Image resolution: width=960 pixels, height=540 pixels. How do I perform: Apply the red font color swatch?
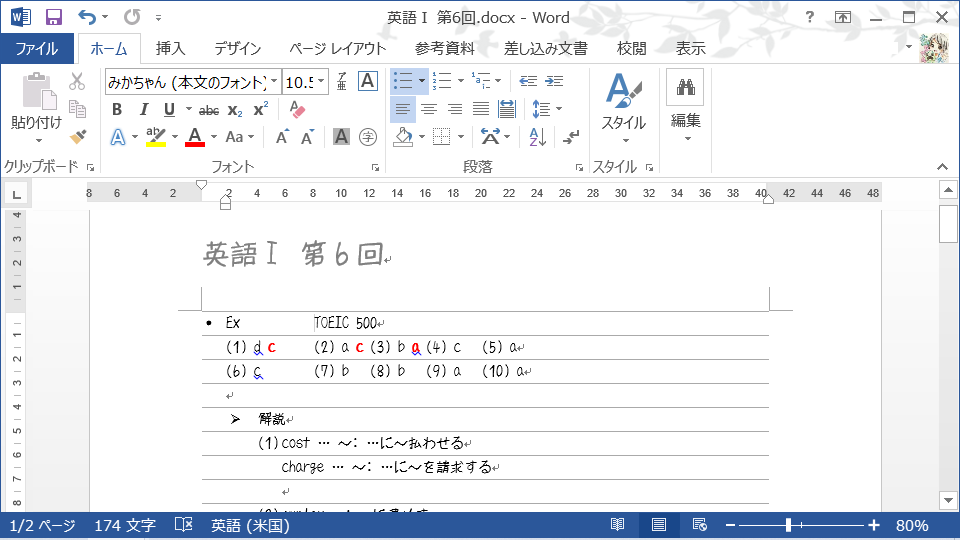195,137
